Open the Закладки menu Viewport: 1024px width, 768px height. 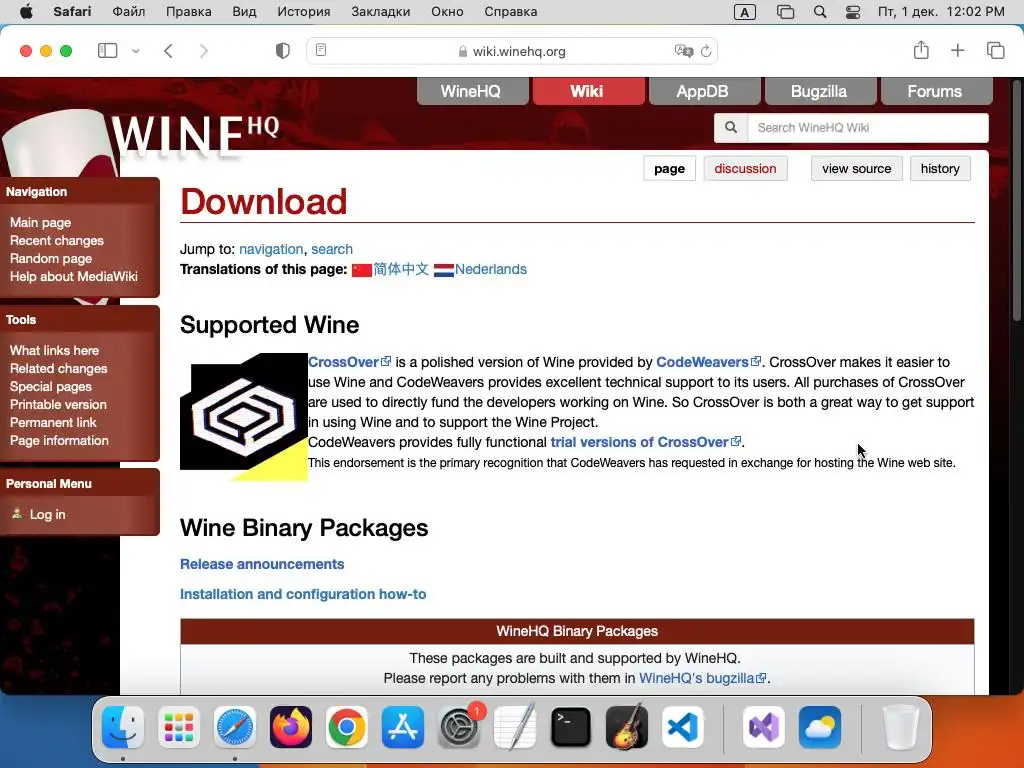point(381,12)
